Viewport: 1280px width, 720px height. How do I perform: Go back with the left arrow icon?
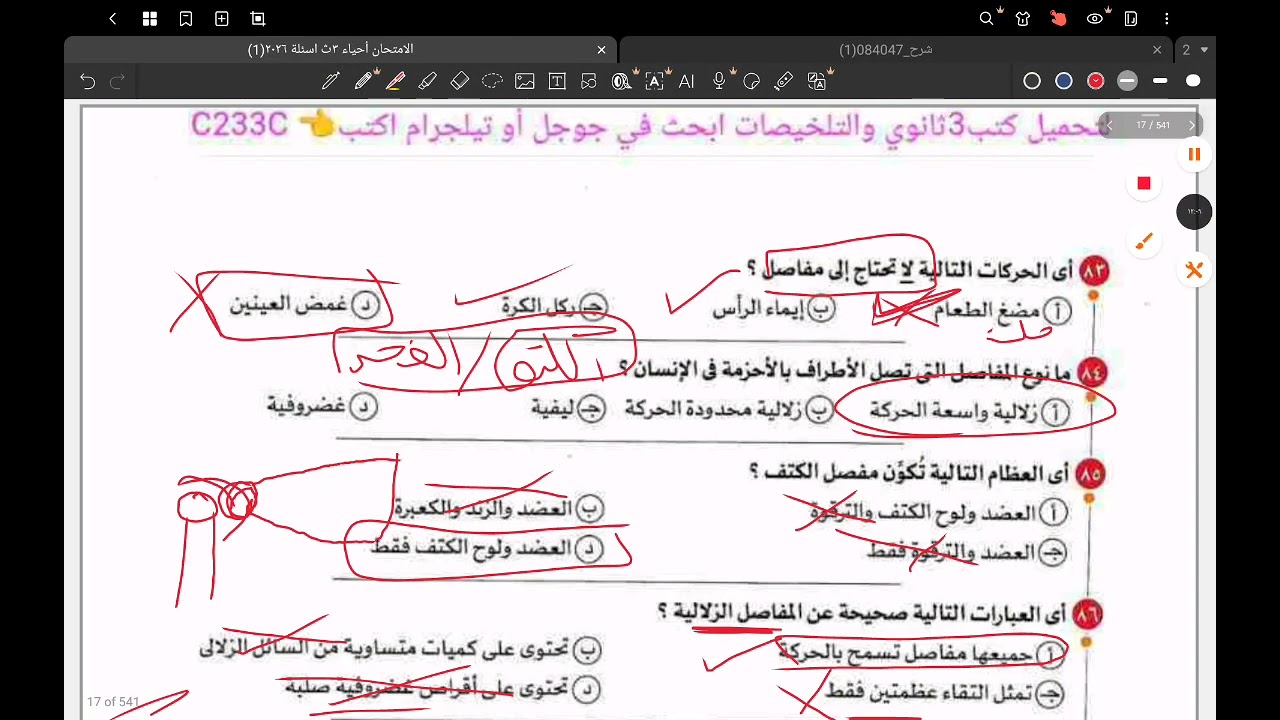point(113,19)
